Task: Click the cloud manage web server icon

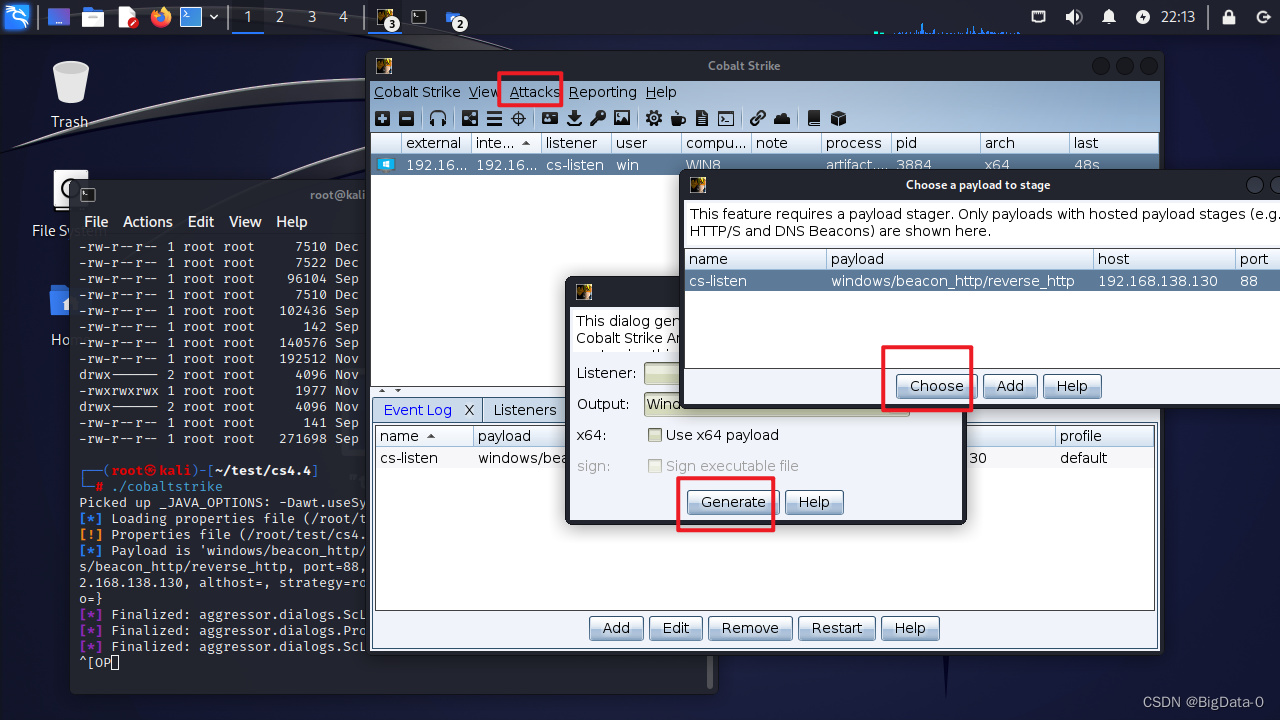Action: [x=782, y=118]
